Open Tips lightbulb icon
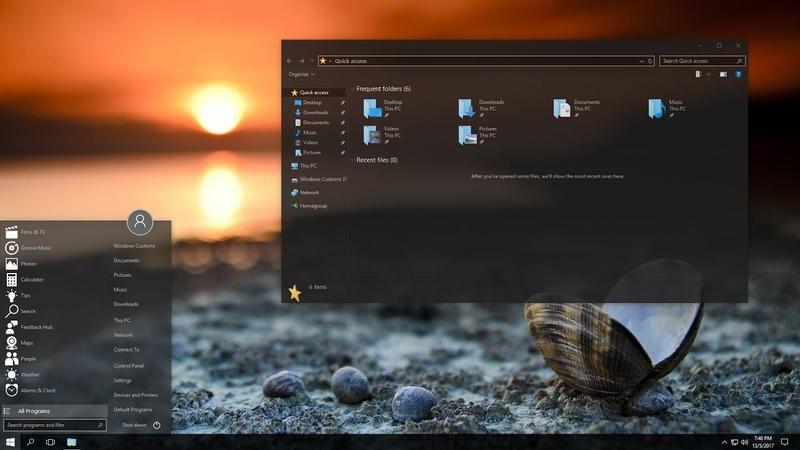The image size is (800, 450). 11,295
